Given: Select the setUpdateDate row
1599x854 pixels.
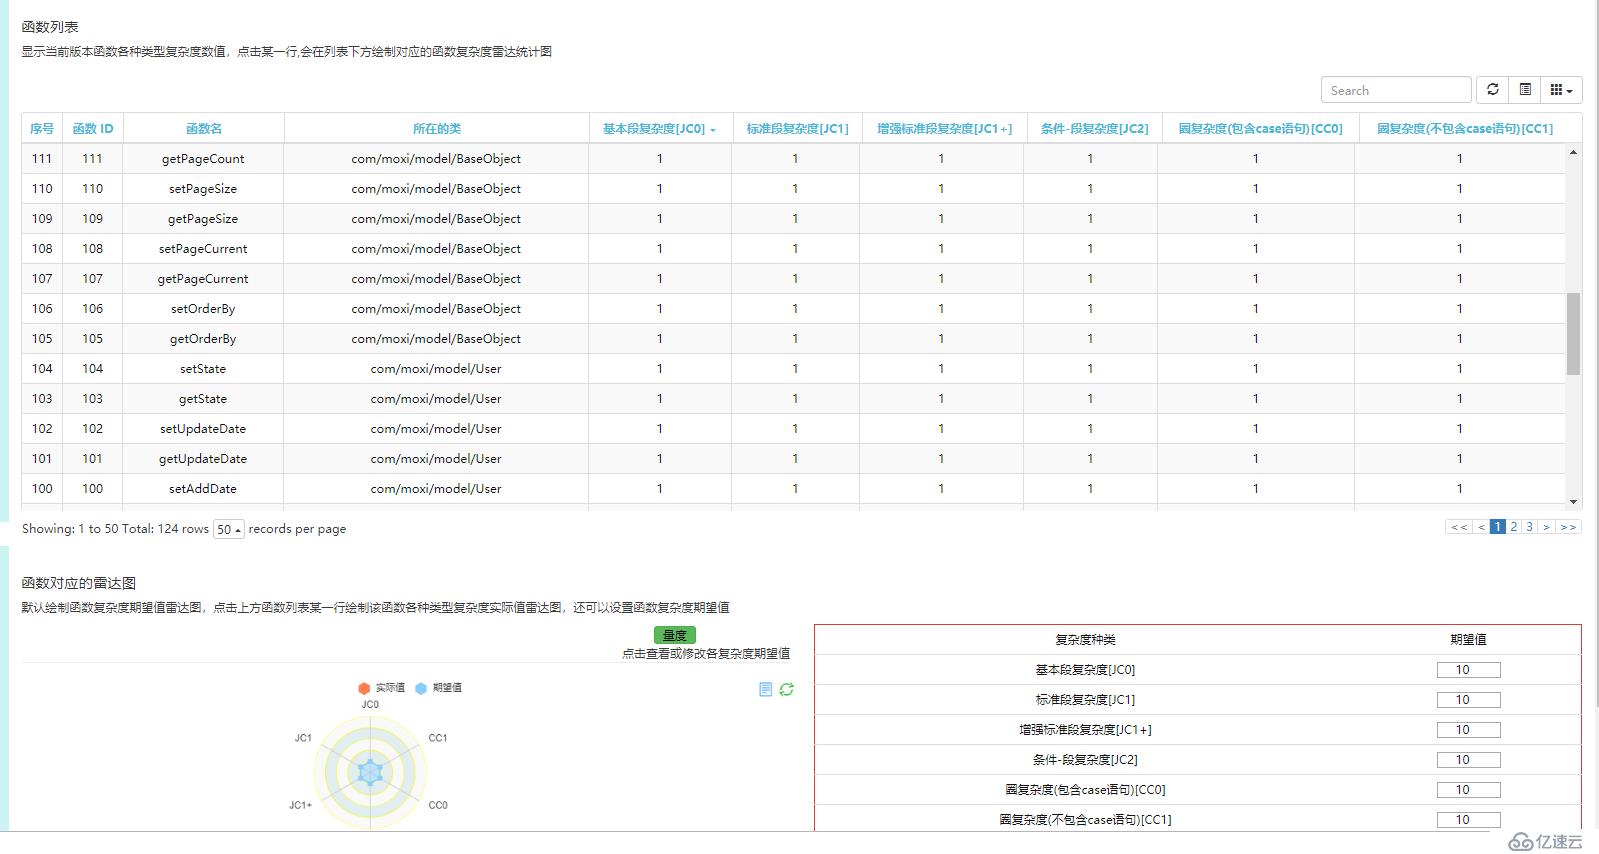Looking at the screenshot, I should click(793, 429).
